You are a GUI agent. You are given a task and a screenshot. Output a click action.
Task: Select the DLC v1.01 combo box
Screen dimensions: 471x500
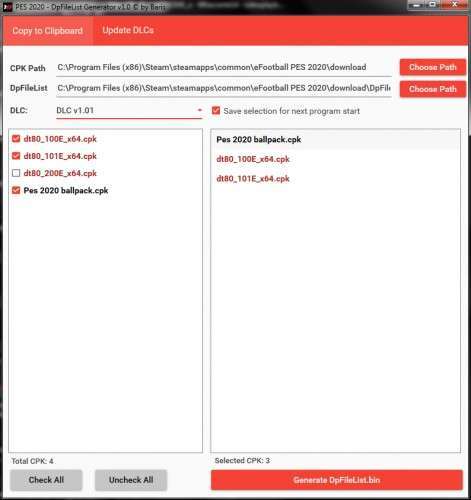(129, 111)
